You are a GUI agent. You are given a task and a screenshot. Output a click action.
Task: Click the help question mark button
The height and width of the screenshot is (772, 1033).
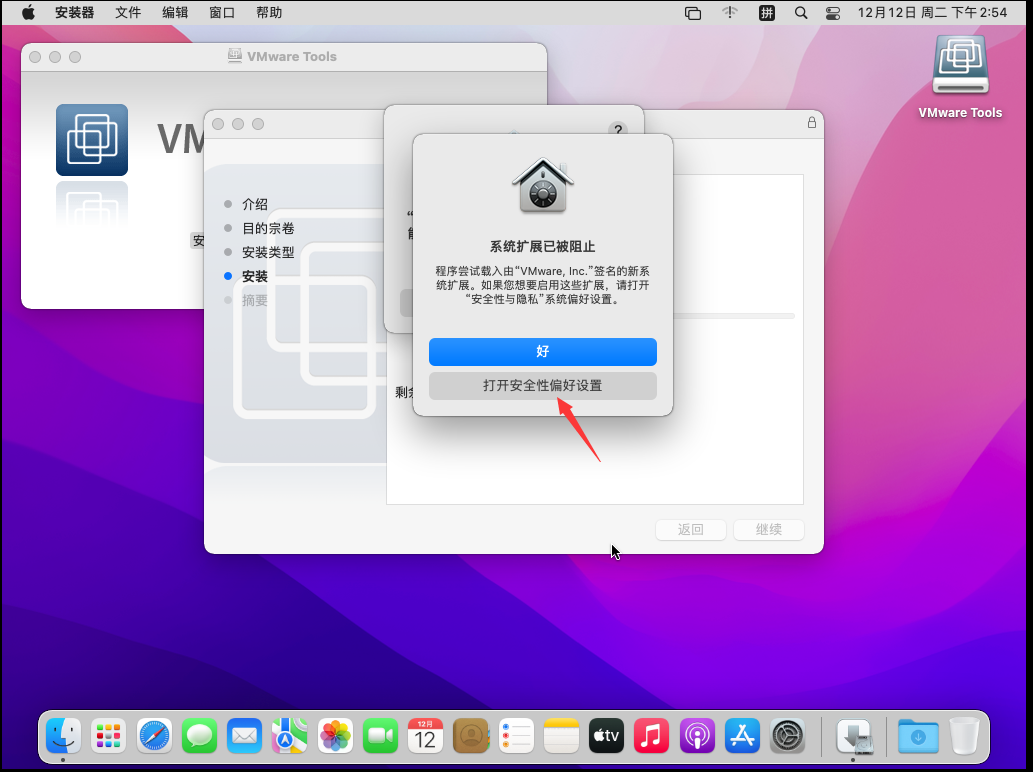tap(617, 130)
